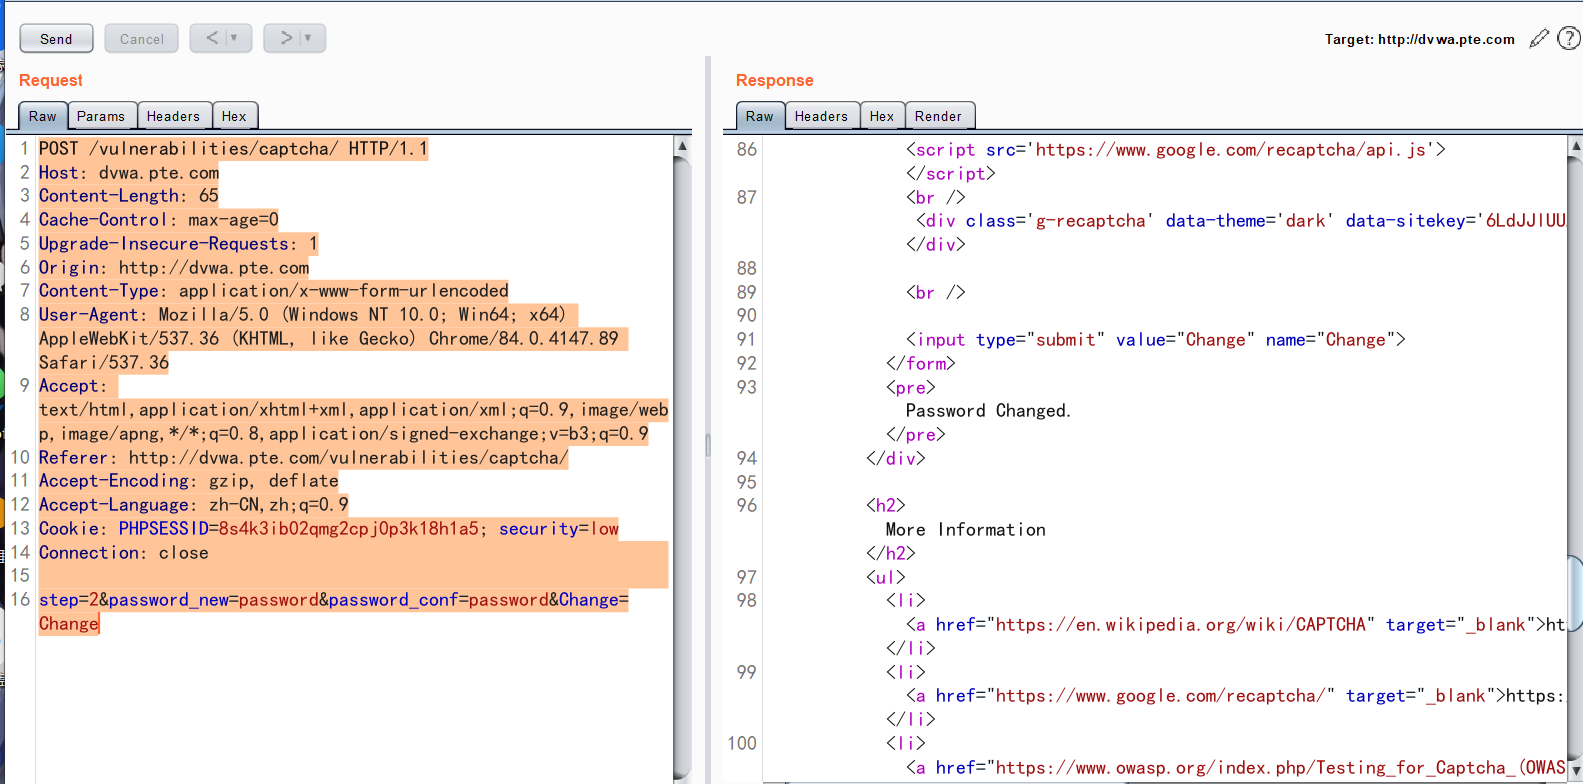Click the Accept-Encoding: gzip, deflate line
This screenshot has height=784, width=1583.
tap(188, 481)
